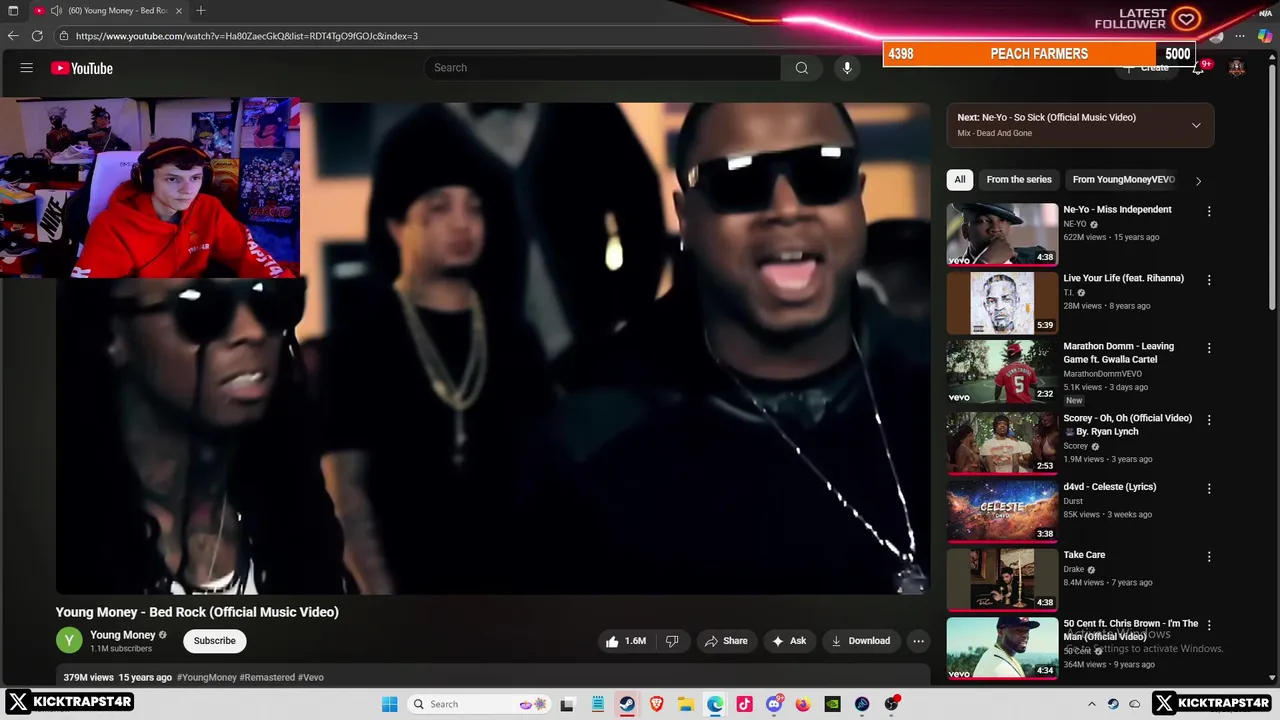
Task: Open the Young Money channel avatar
Action: click(x=69, y=640)
